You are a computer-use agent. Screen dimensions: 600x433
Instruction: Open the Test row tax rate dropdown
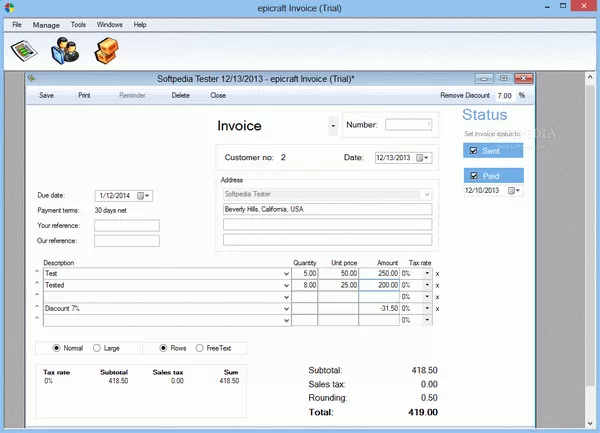[x=428, y=273]
